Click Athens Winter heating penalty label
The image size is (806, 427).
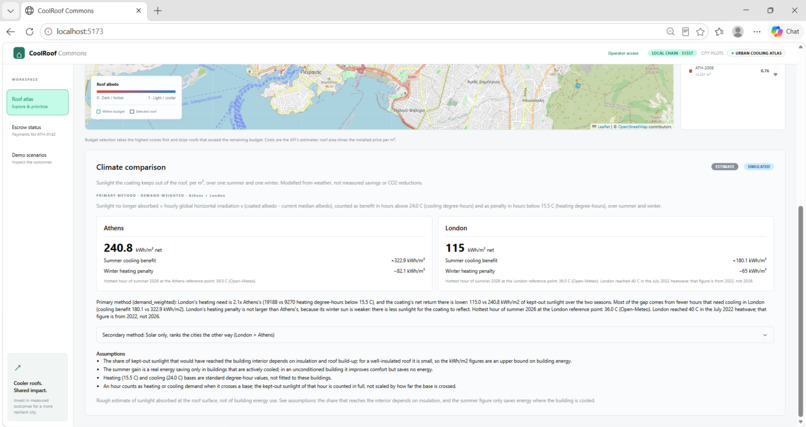[x=129, y=271]
